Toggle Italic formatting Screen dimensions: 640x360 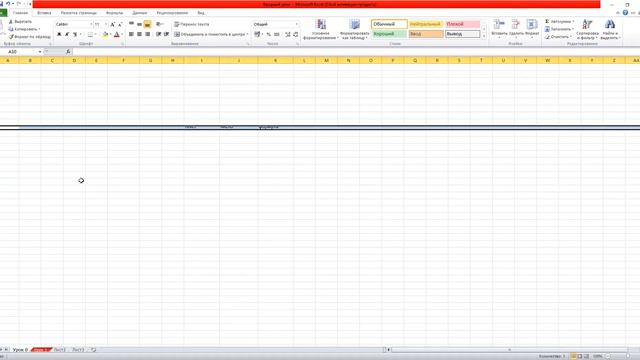pyautogui.click(x=67, y=34)
